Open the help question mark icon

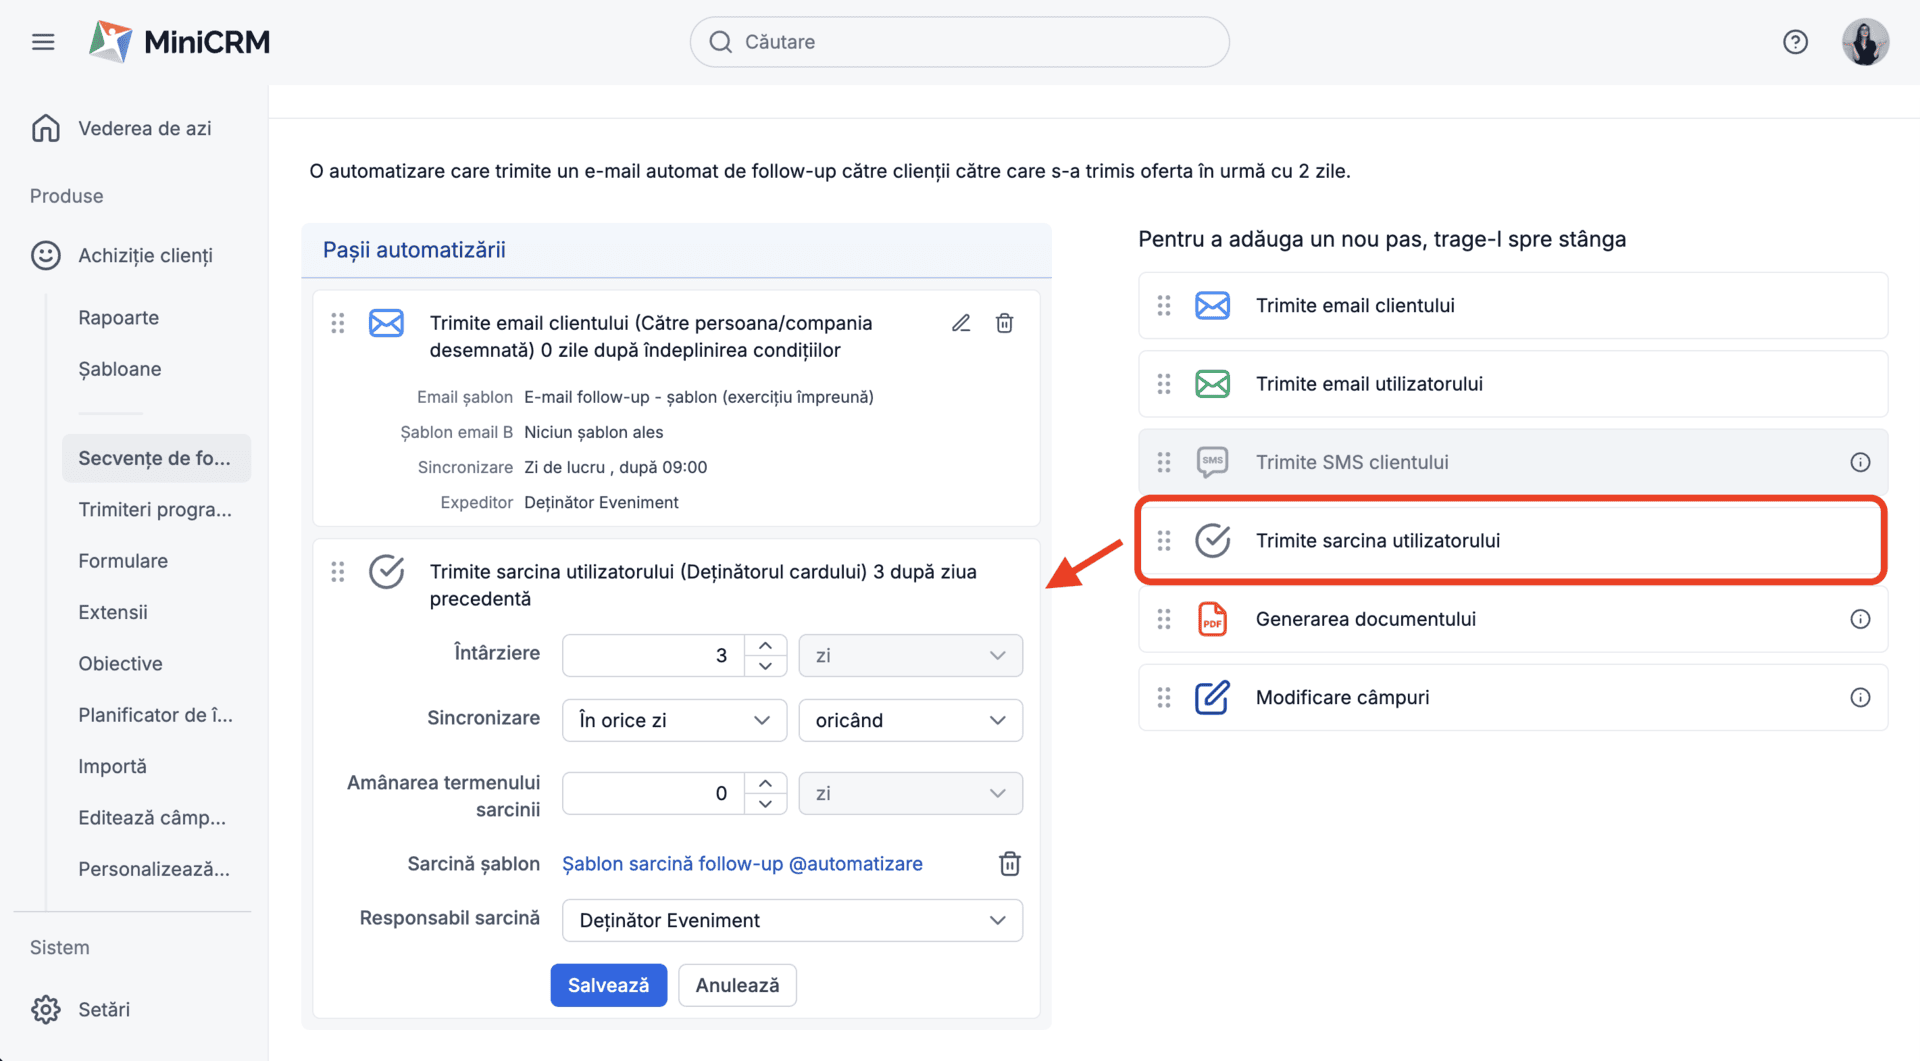1795,42
